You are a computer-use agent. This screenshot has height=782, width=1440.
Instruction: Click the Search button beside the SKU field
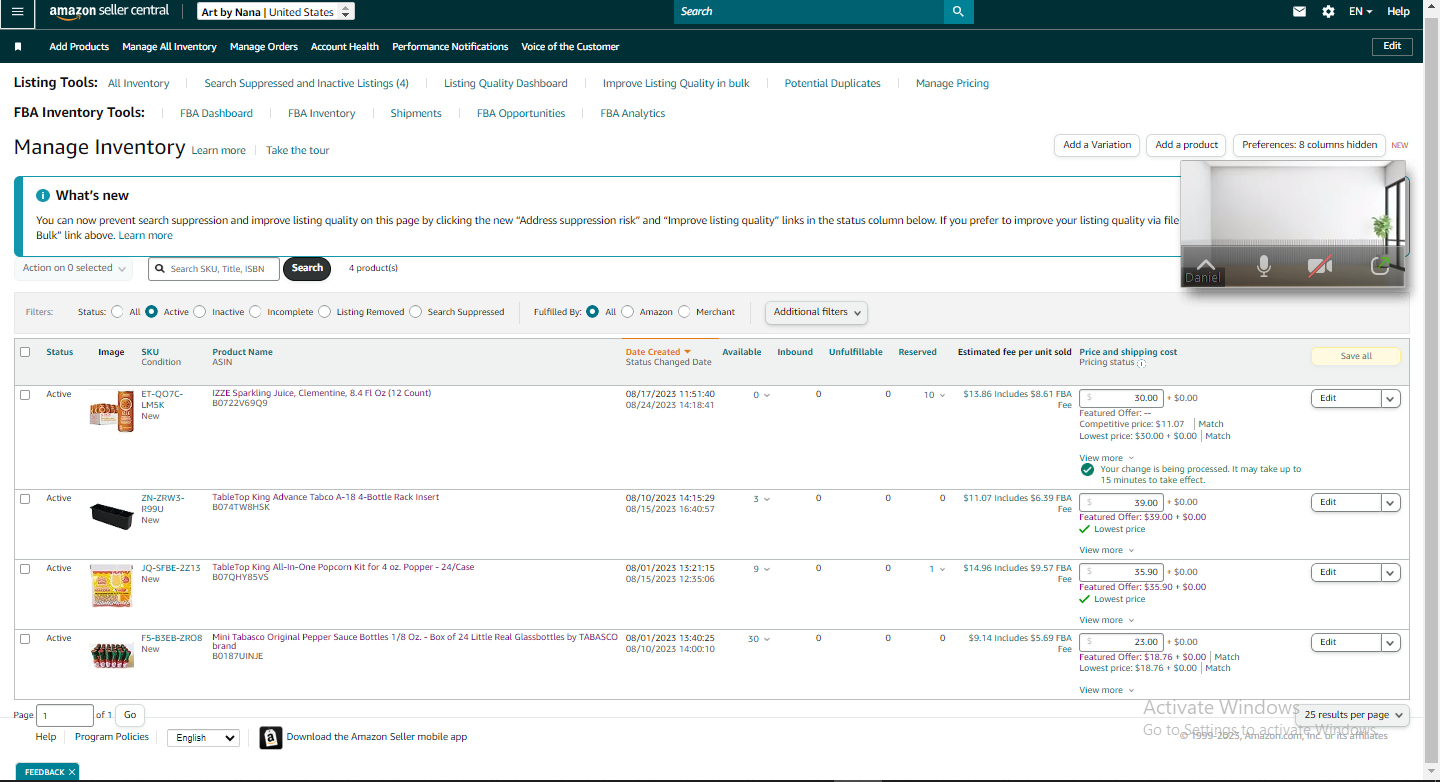pyautogui.click(x=307, y=268)
